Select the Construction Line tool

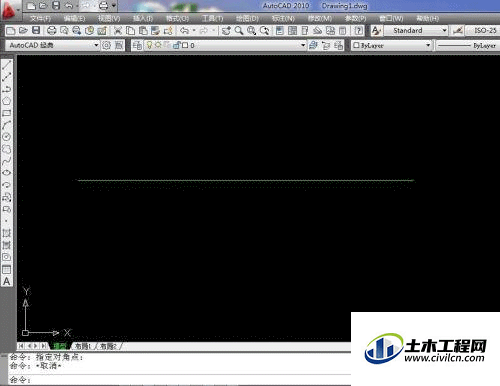tap(7, 77)
